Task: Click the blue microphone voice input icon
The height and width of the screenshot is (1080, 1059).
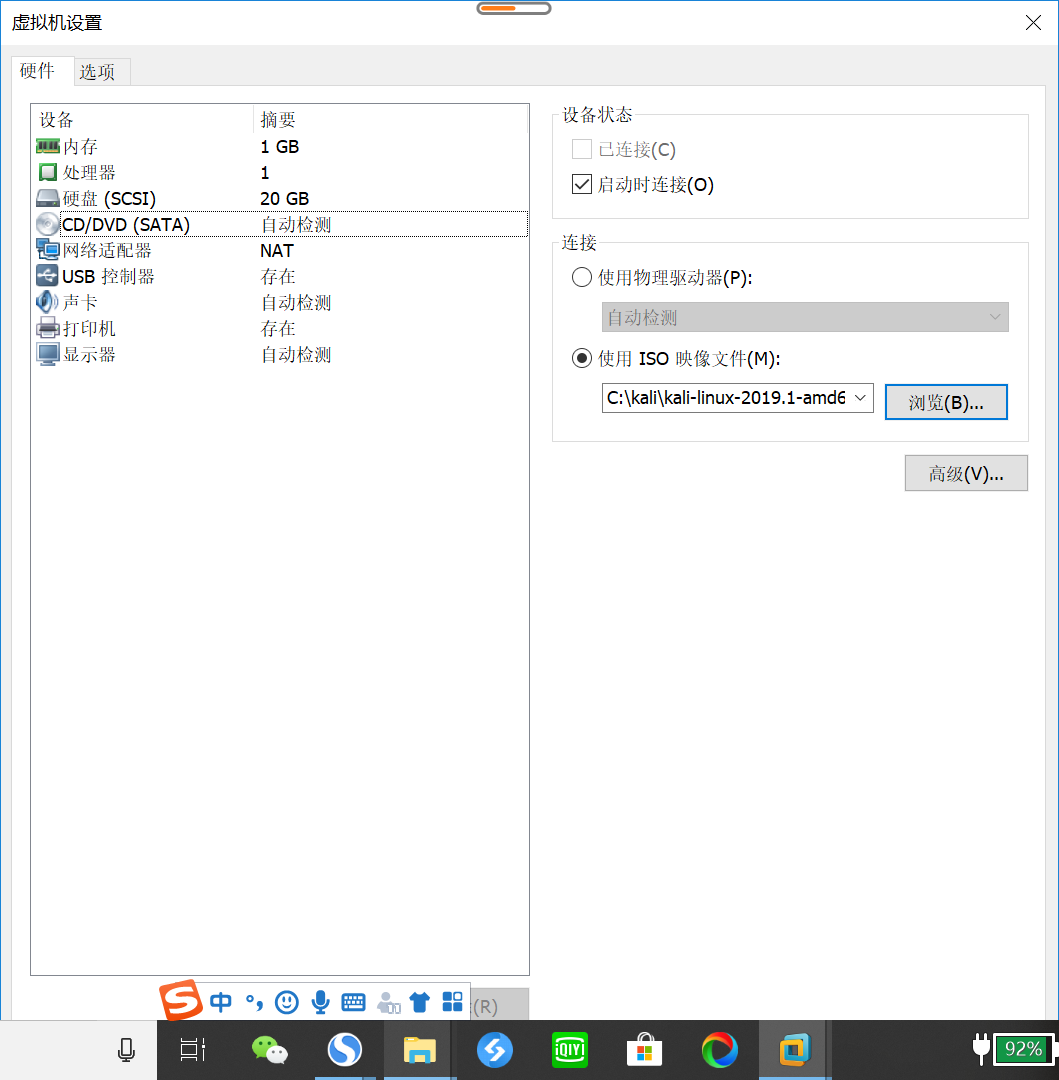Action: pos(320,1002)
